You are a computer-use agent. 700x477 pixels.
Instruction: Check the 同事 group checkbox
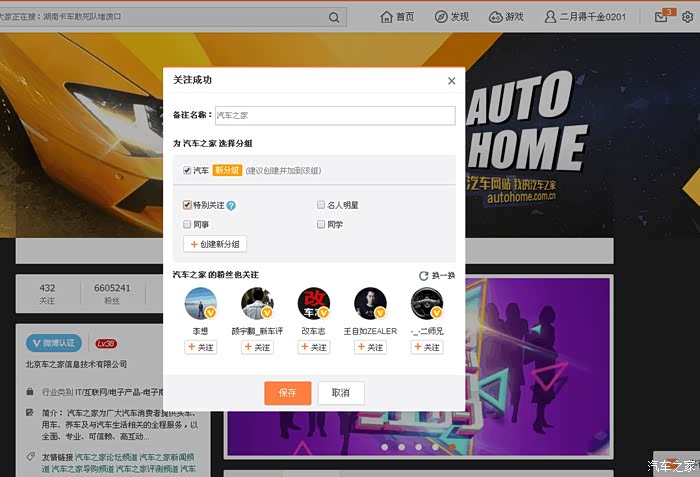(187, 224)
